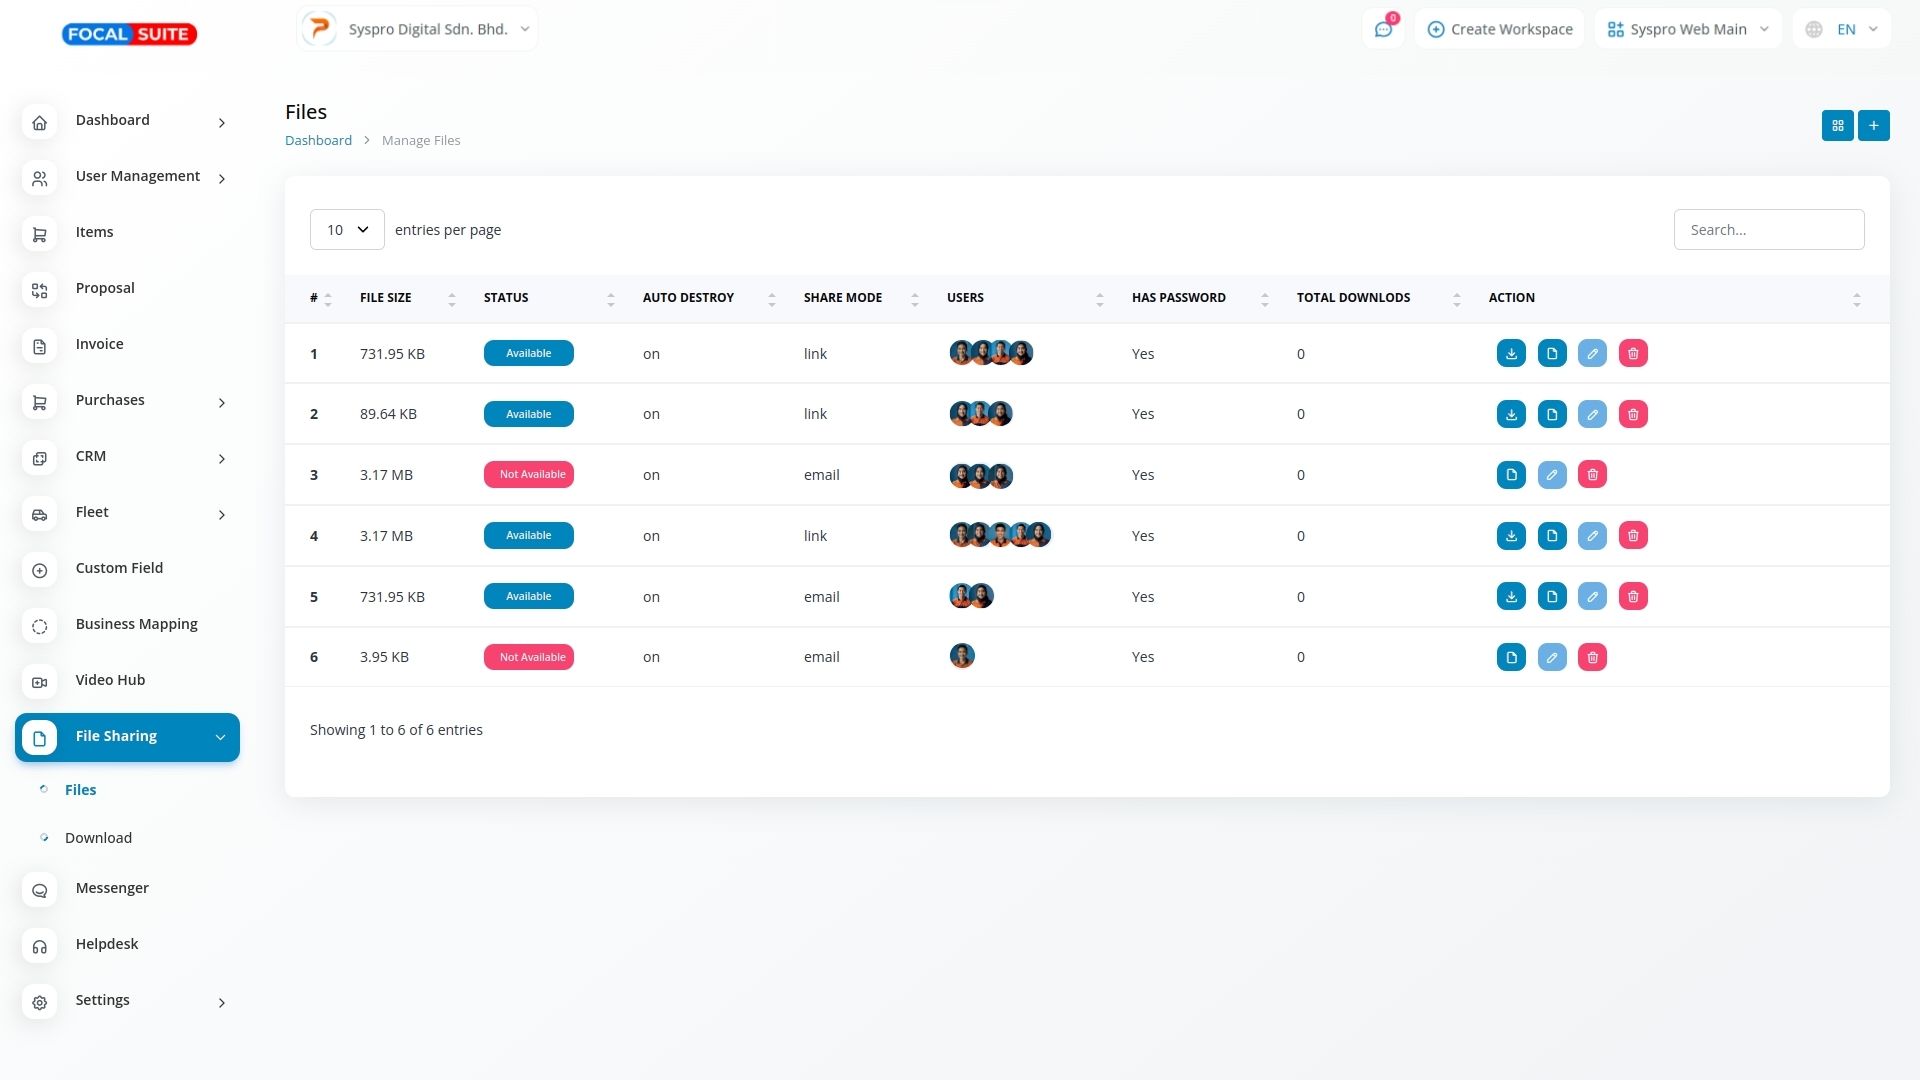Download the file in row 1
The width and height of the screenshot is (1920, 1080).
[1511, 354]
